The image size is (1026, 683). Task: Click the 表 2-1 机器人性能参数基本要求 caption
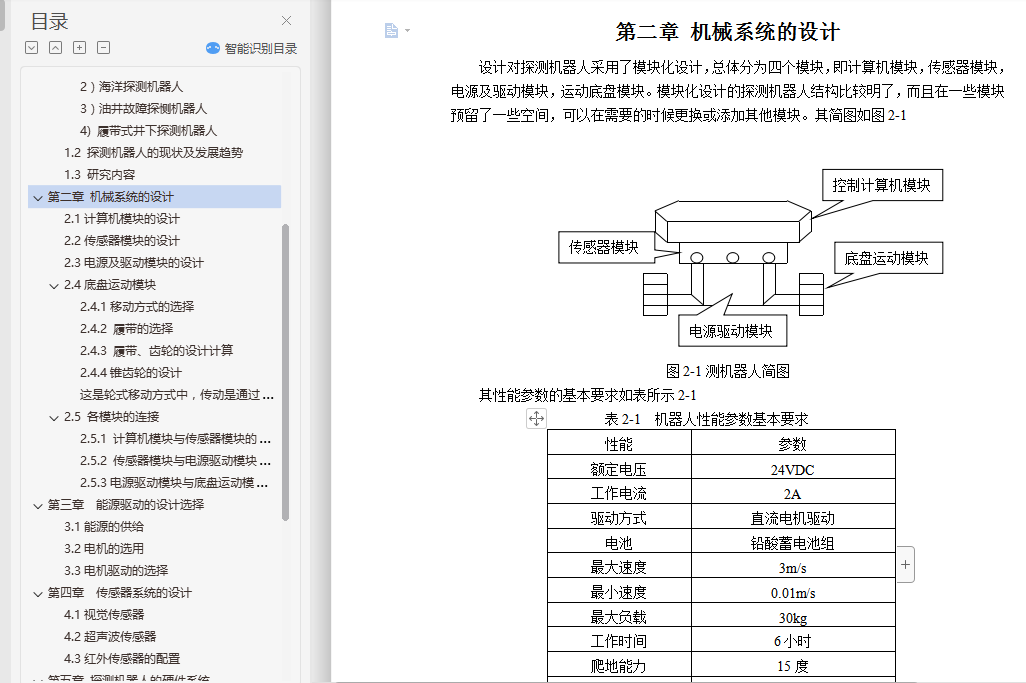click(x=706, y=419)
